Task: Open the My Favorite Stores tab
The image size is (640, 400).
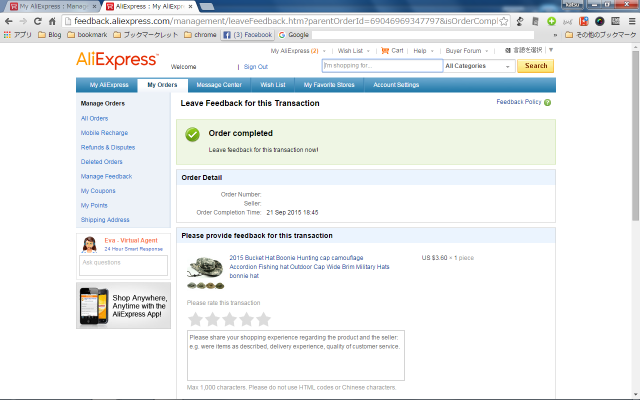Action: (329, 85)
